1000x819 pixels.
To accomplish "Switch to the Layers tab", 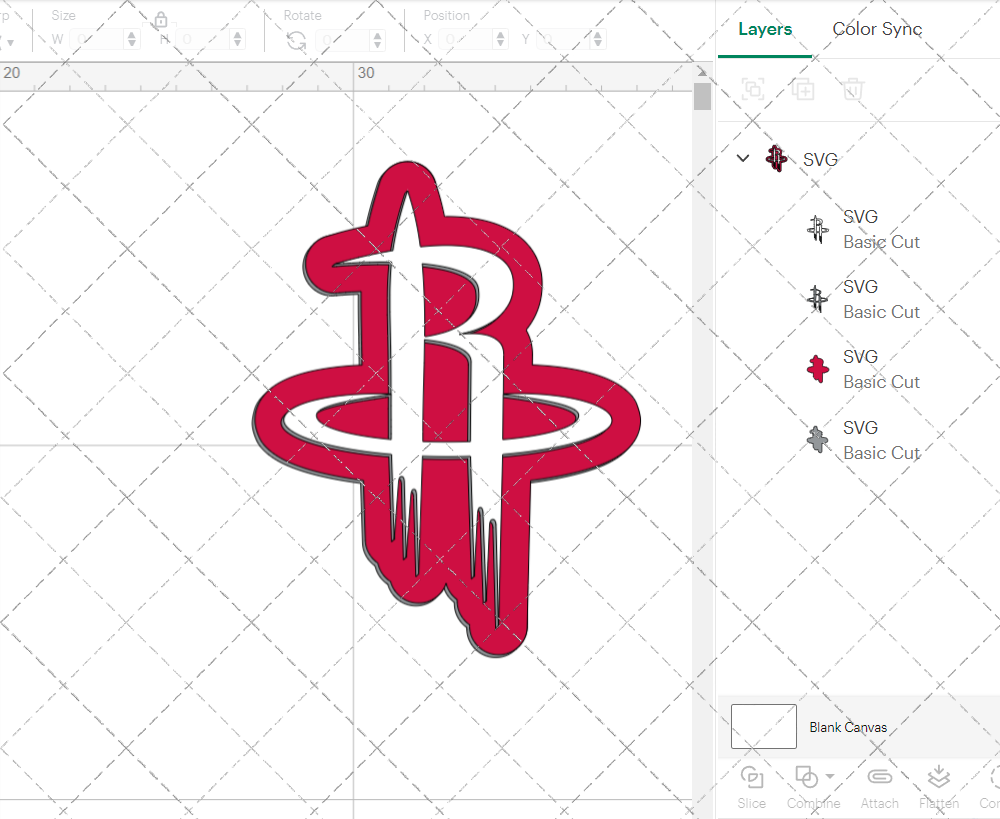I will click(765, 29).
